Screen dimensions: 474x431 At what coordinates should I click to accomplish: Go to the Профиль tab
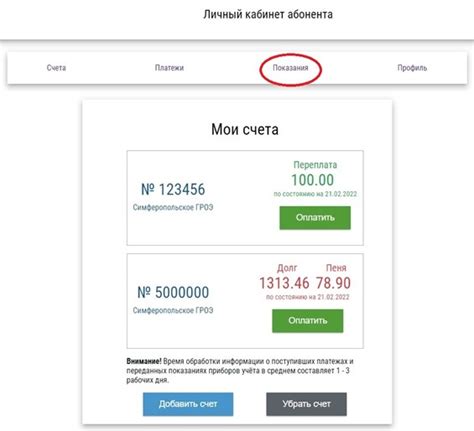point(412,68)
